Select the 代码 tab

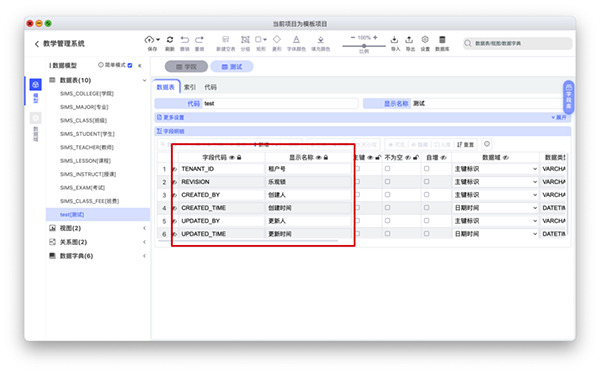[x=210, y=87]
